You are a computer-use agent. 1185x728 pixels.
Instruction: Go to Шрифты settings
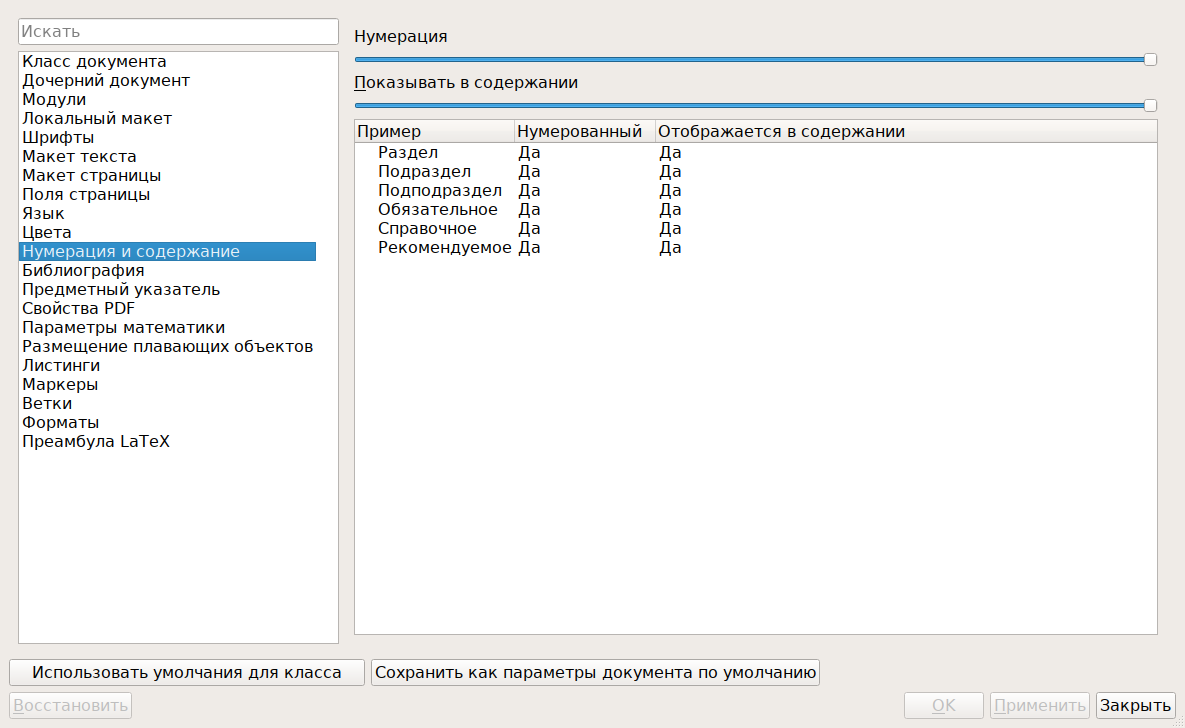pos(167,138)
